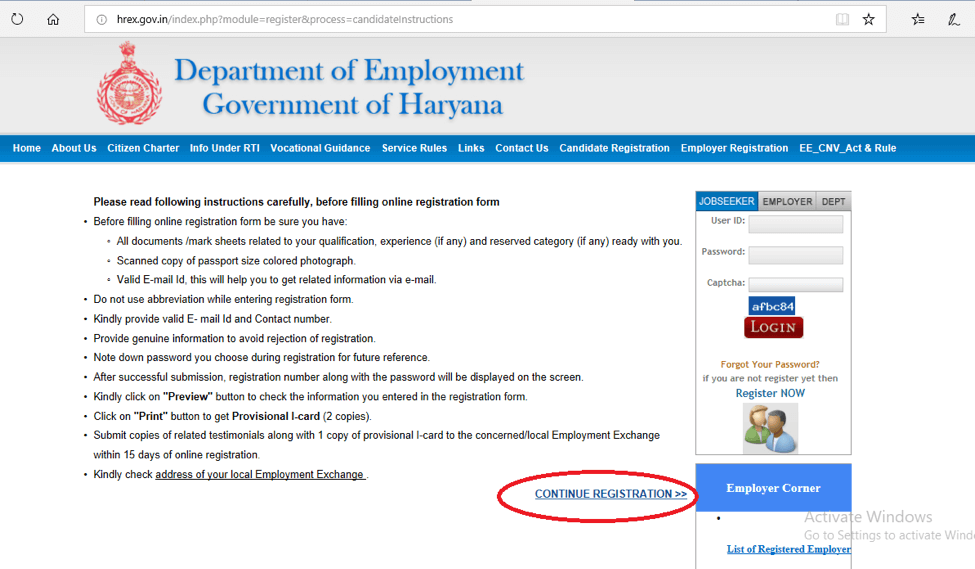Click the add notes pen icon
Screen dimensions: 975x569
pyautogui.click(x=953, y=19)
